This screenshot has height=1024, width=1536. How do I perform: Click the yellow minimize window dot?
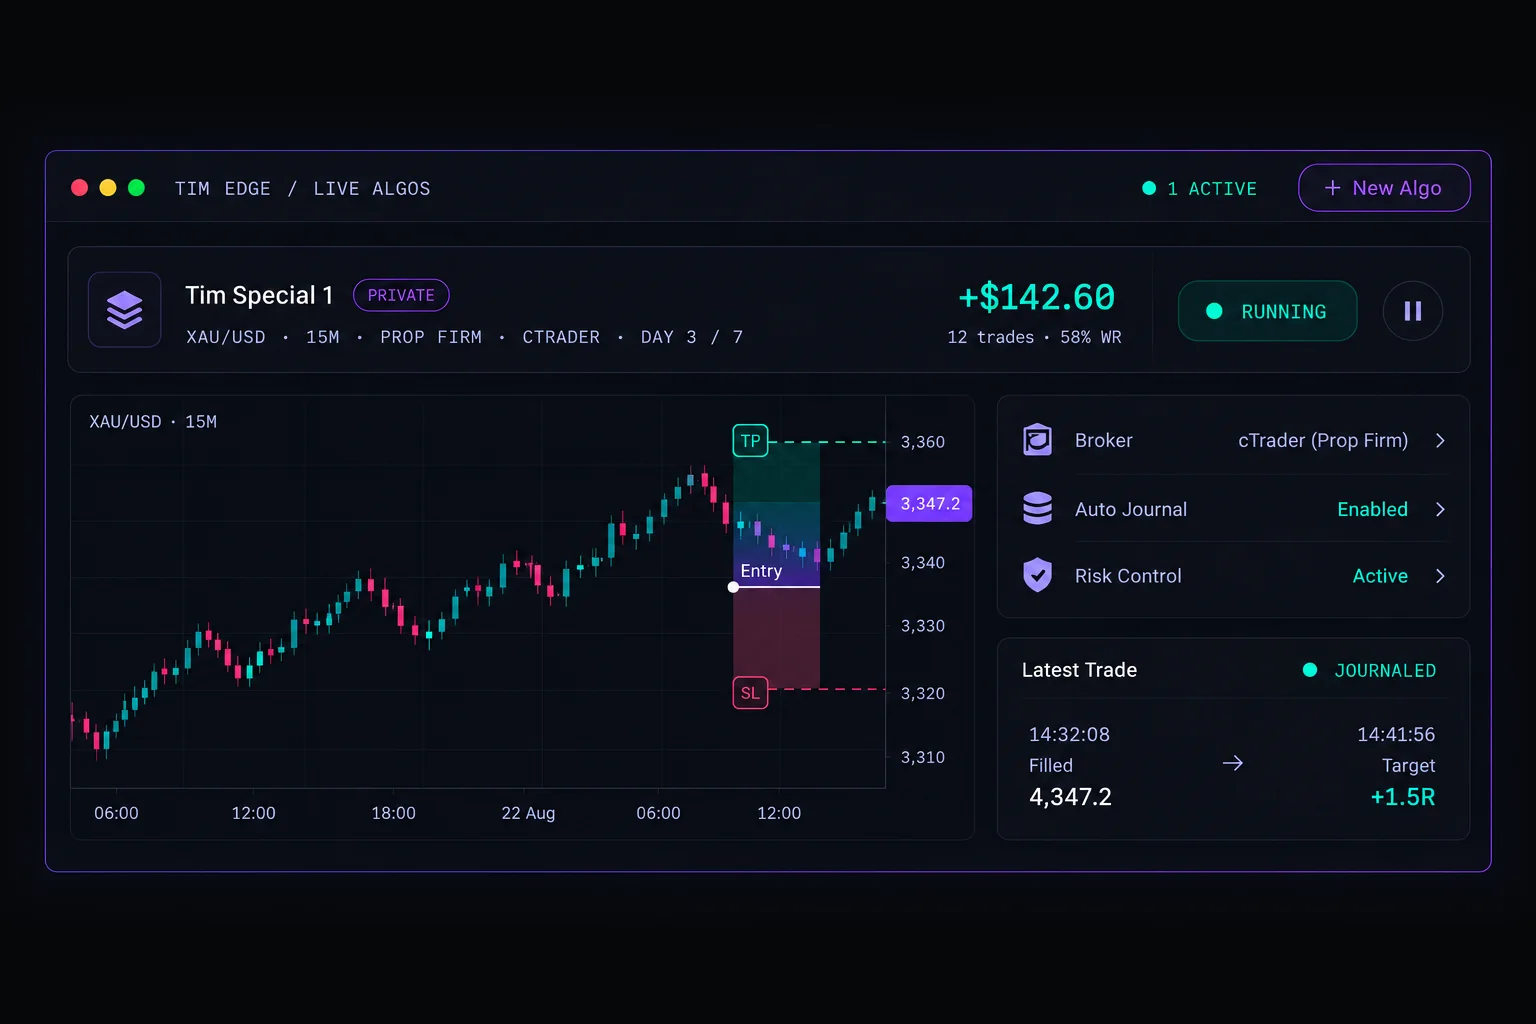coord(108,188)
